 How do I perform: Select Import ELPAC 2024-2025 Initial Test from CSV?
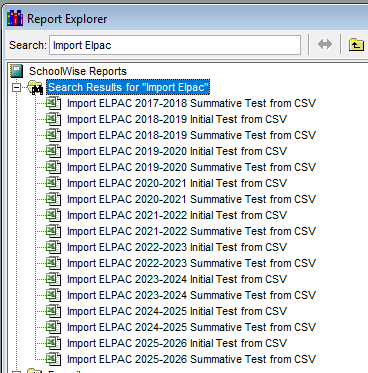point(177,311)
